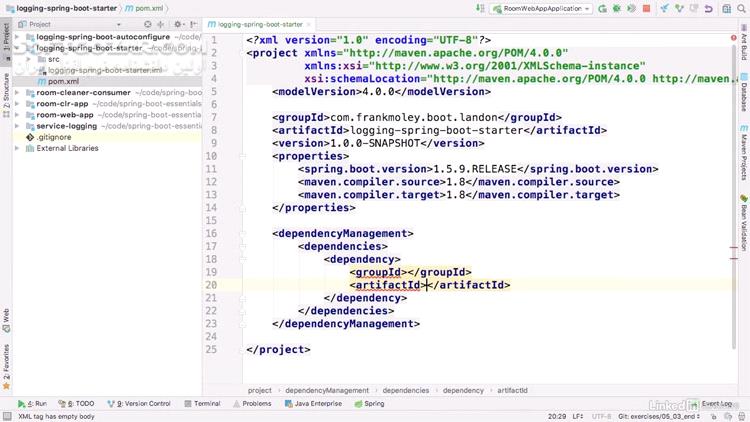
Task: Click the tool window quick access corner icon
Action: 7,417
